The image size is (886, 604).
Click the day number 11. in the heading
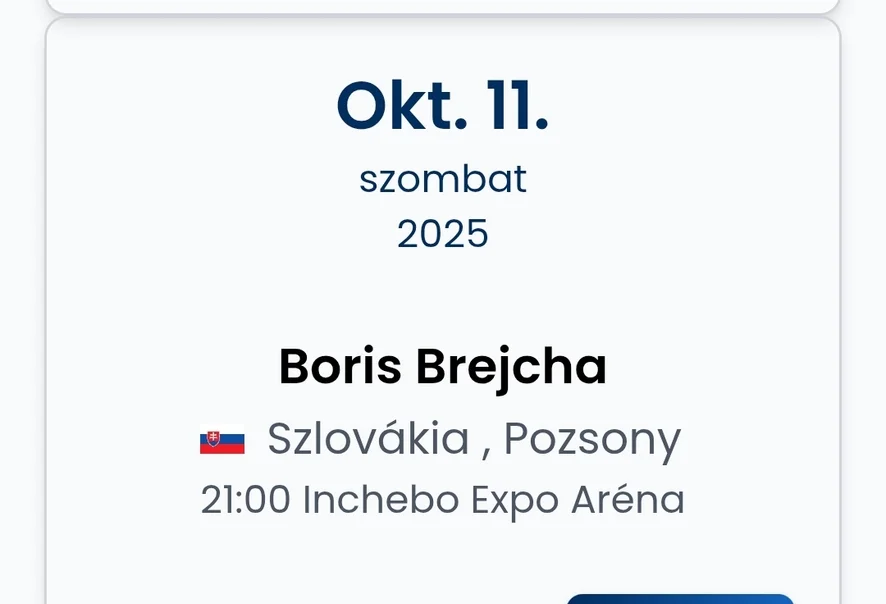tap(517, 107)
